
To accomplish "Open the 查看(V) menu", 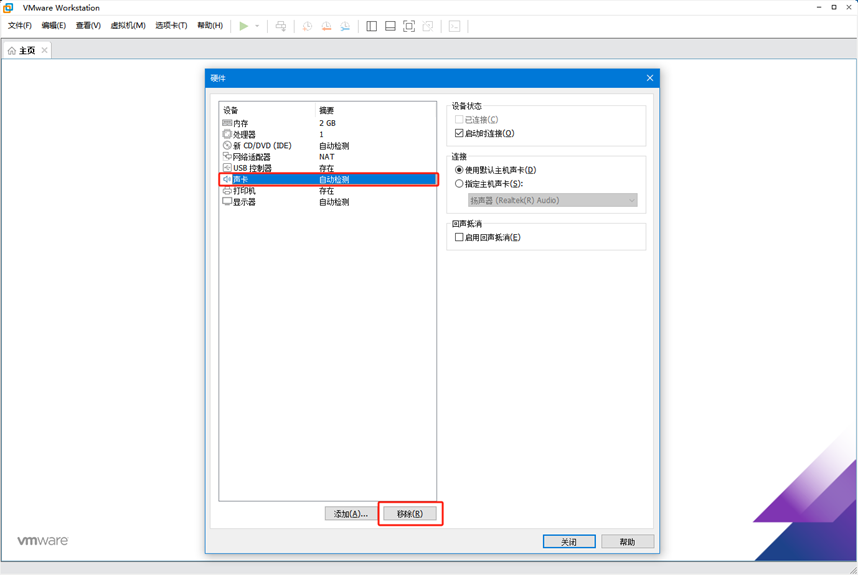I will (88, 26).
